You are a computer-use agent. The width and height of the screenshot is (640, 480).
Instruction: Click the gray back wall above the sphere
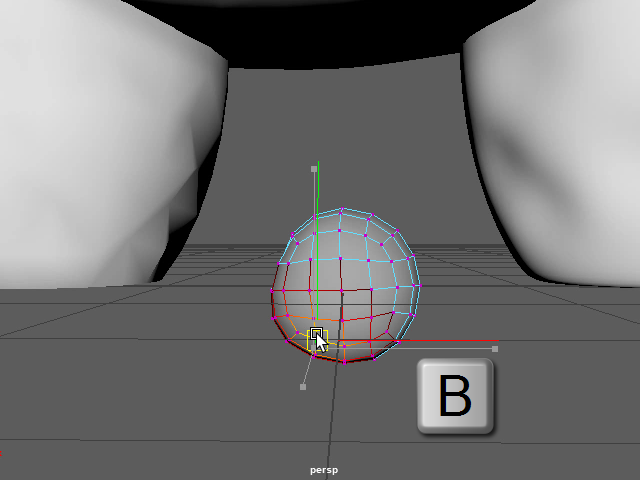(340, 120)
